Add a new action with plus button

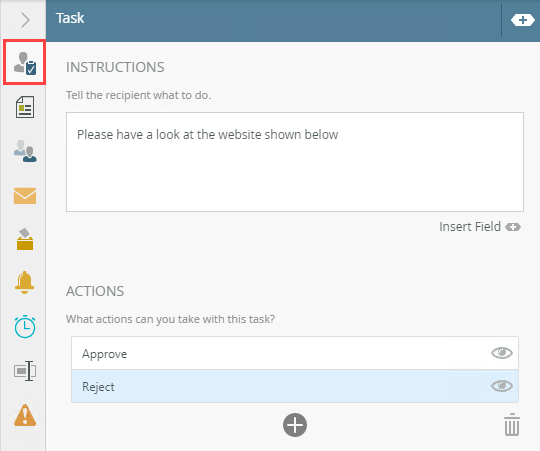[295, 425]
